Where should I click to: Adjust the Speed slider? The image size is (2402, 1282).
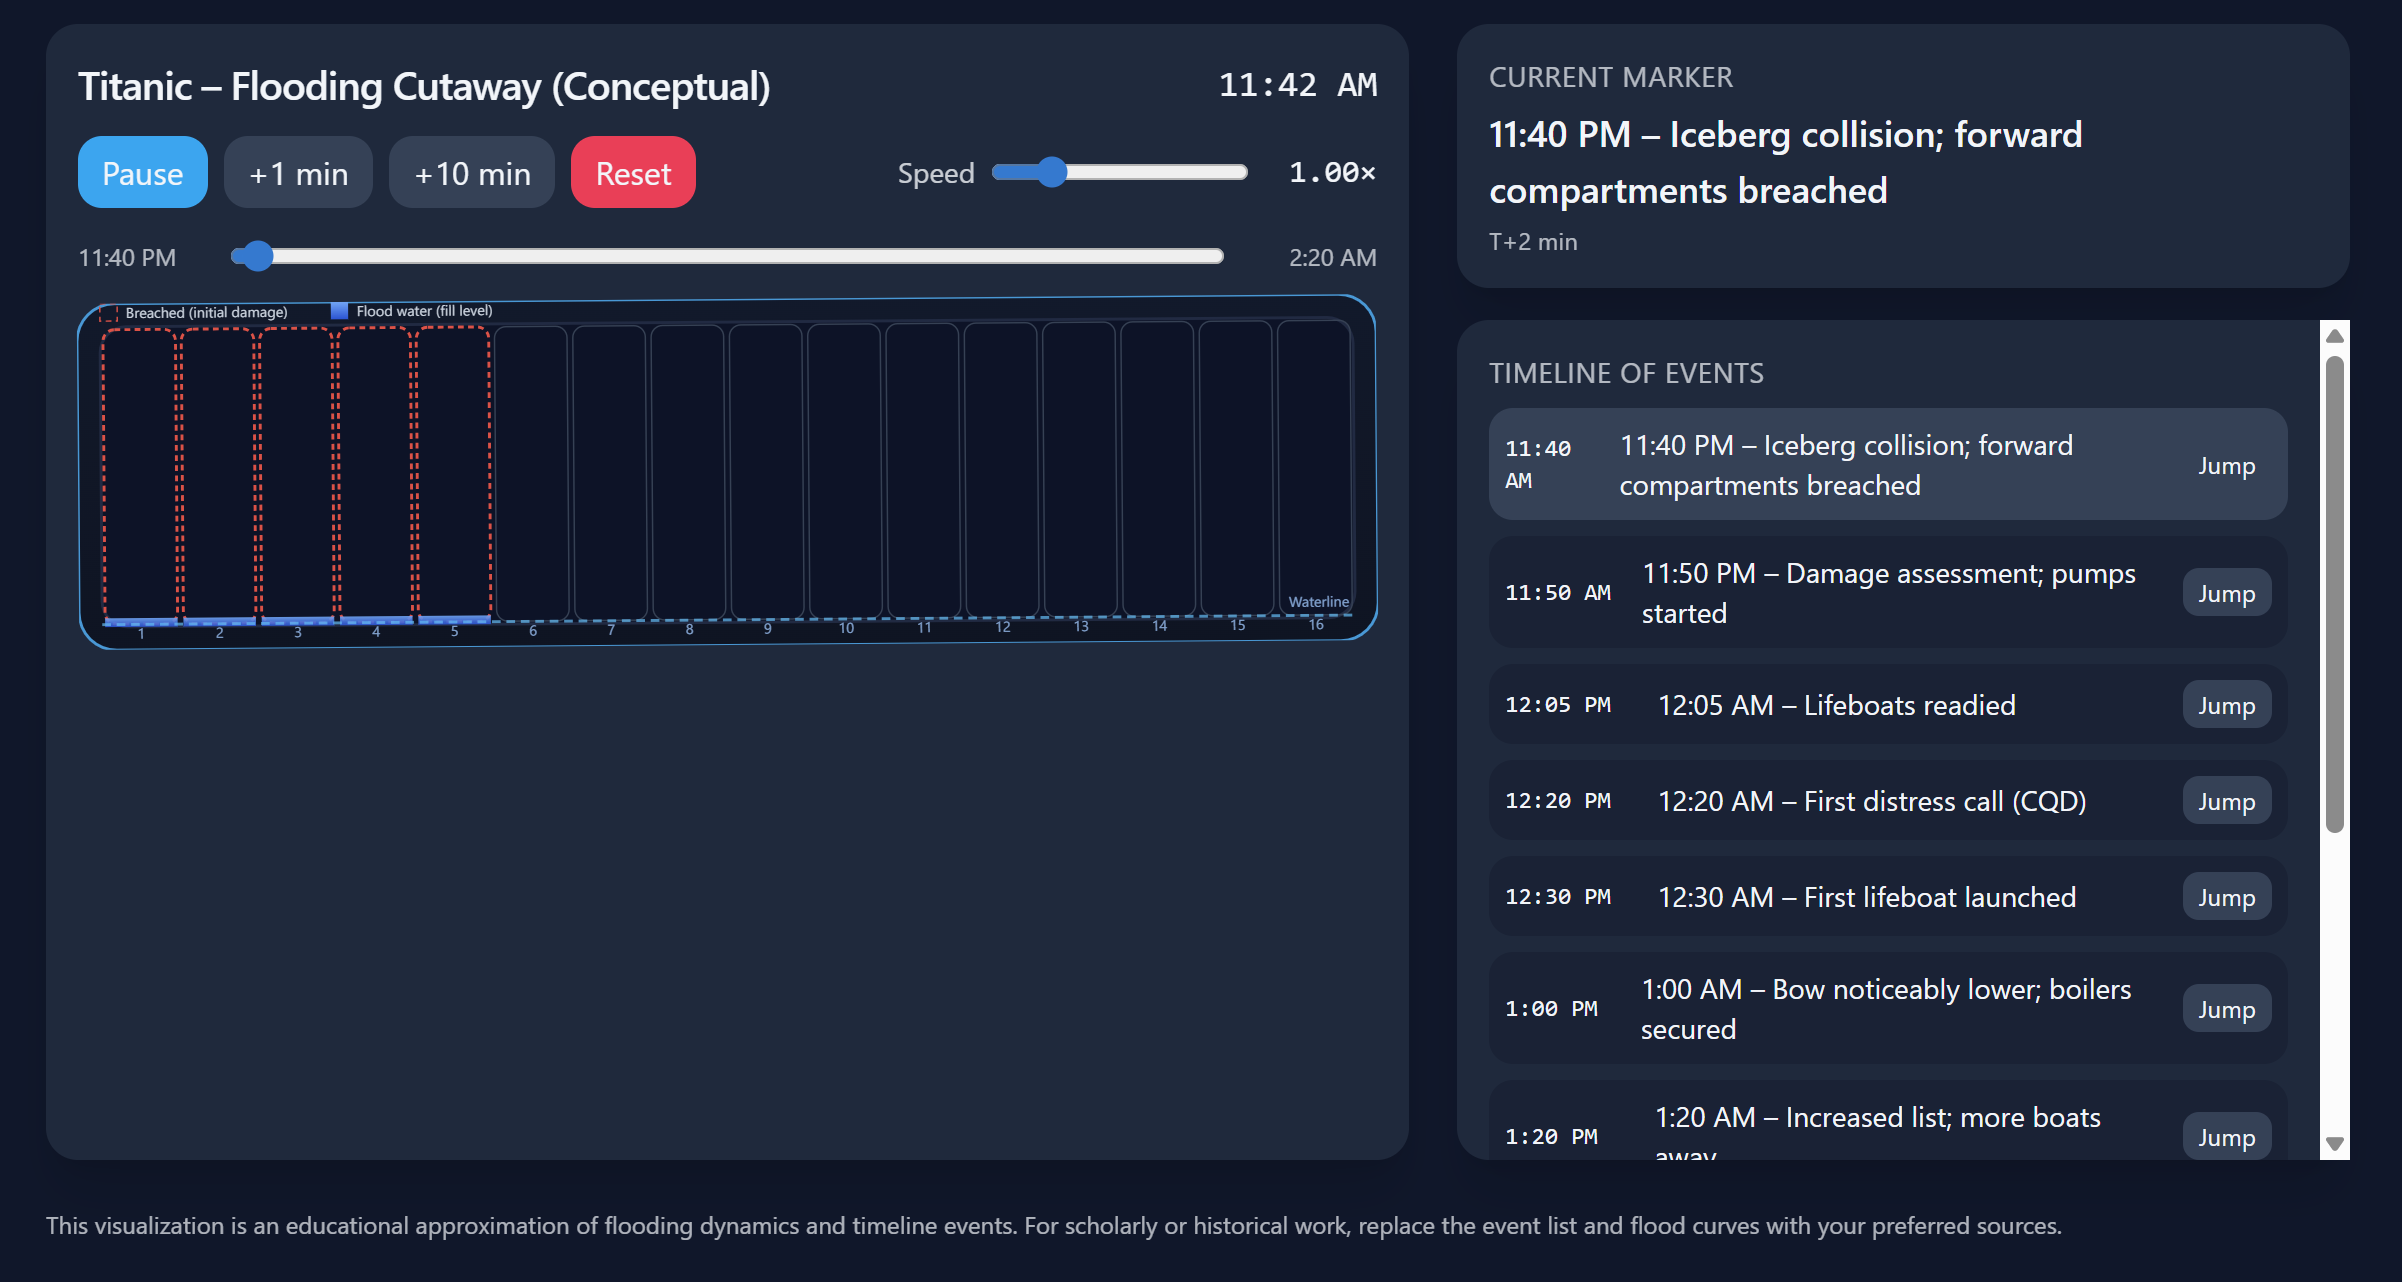(1120, 172)
